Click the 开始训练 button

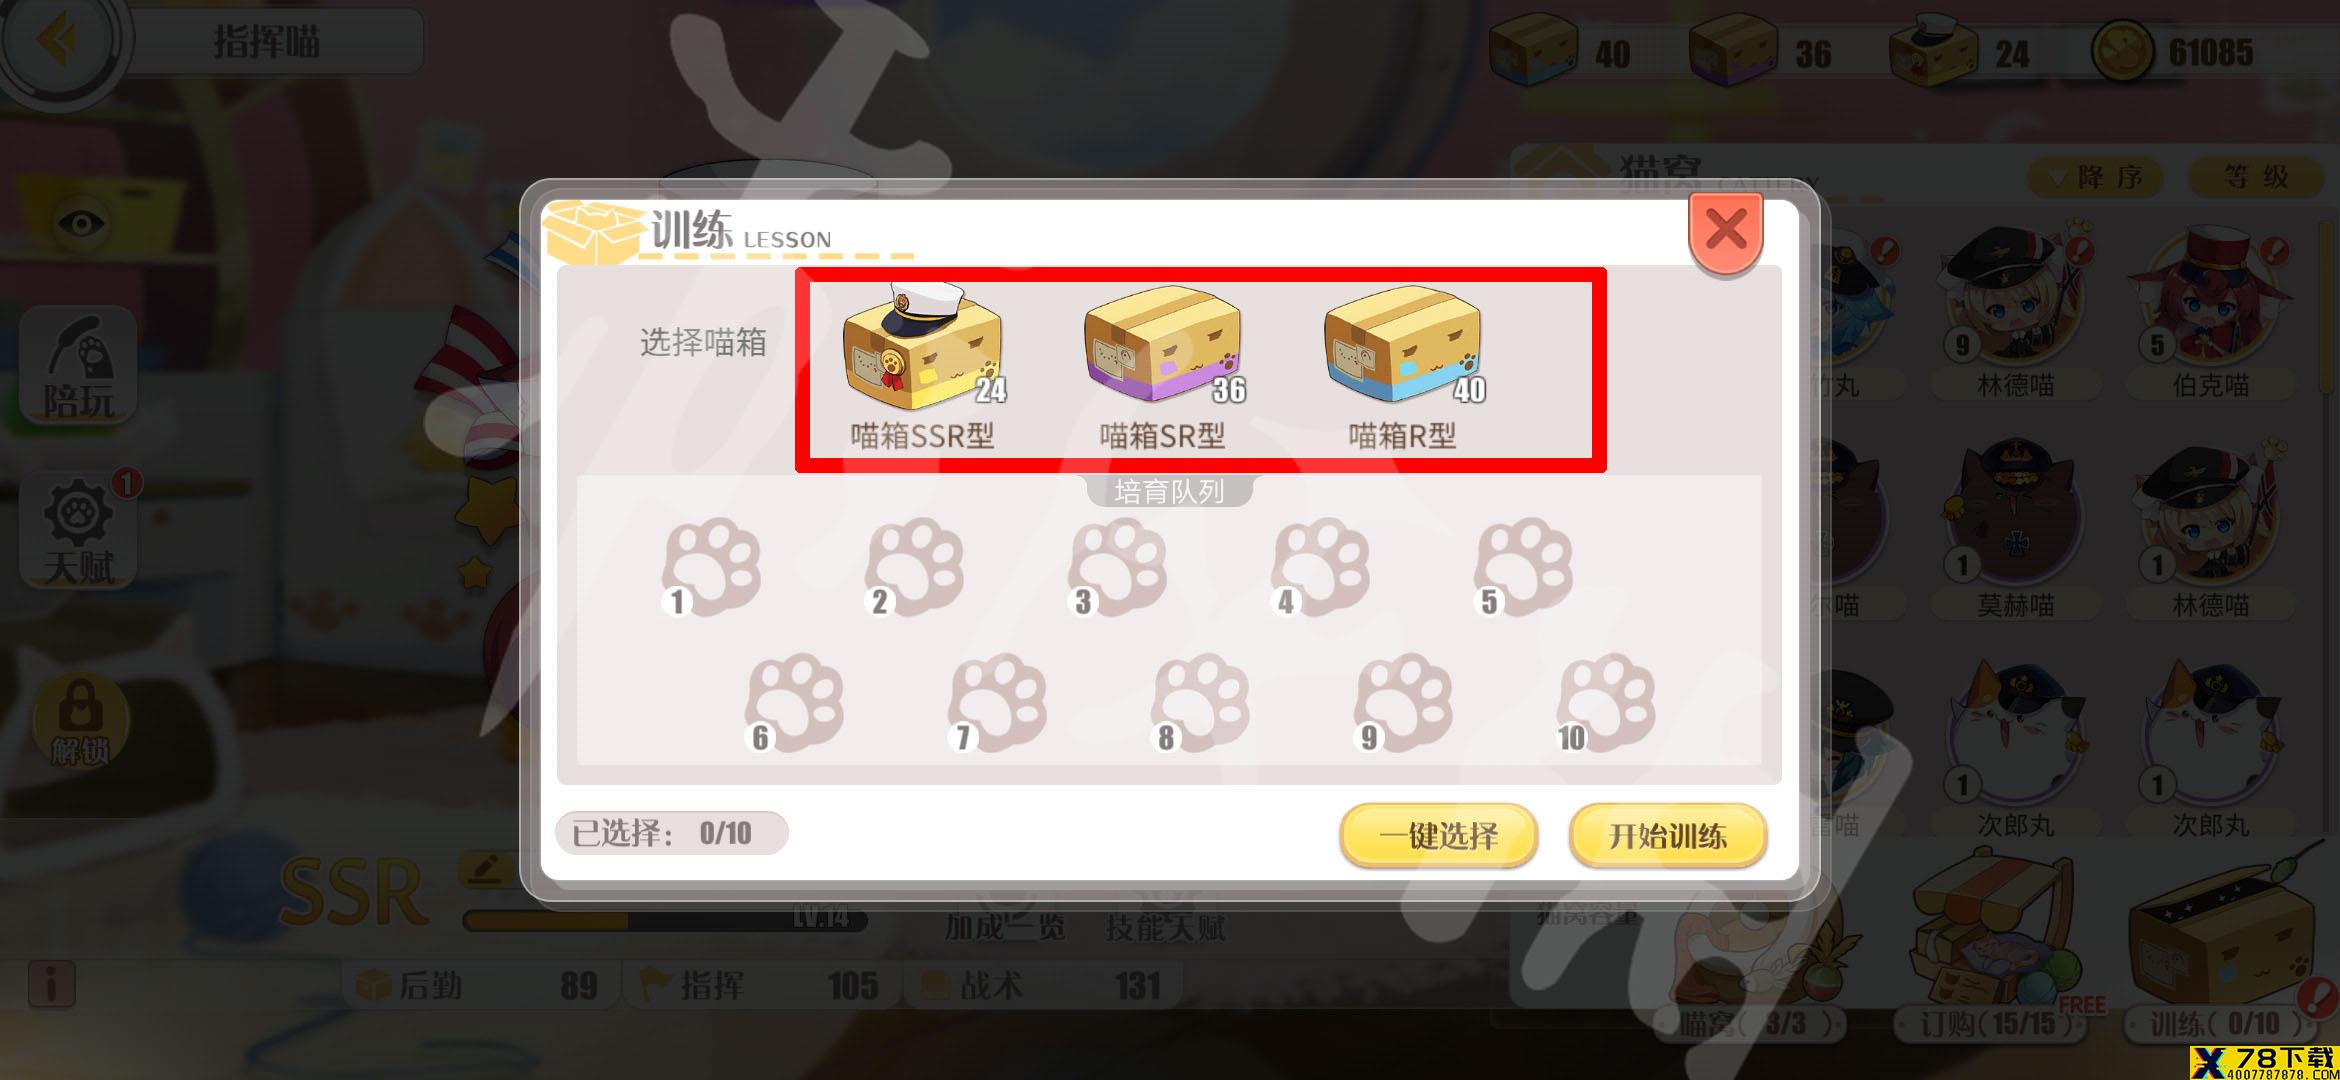click(1667, 835)
